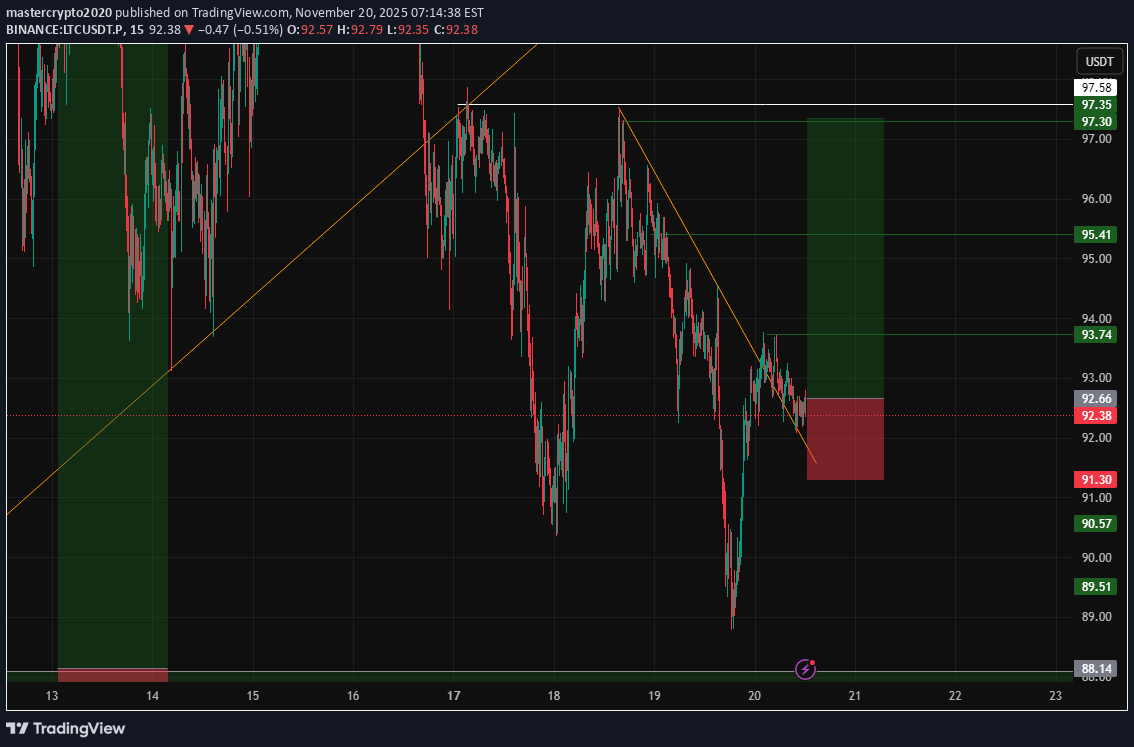Click the red current price label 92.38
1134x747 pixels.
click(1095, 415)
